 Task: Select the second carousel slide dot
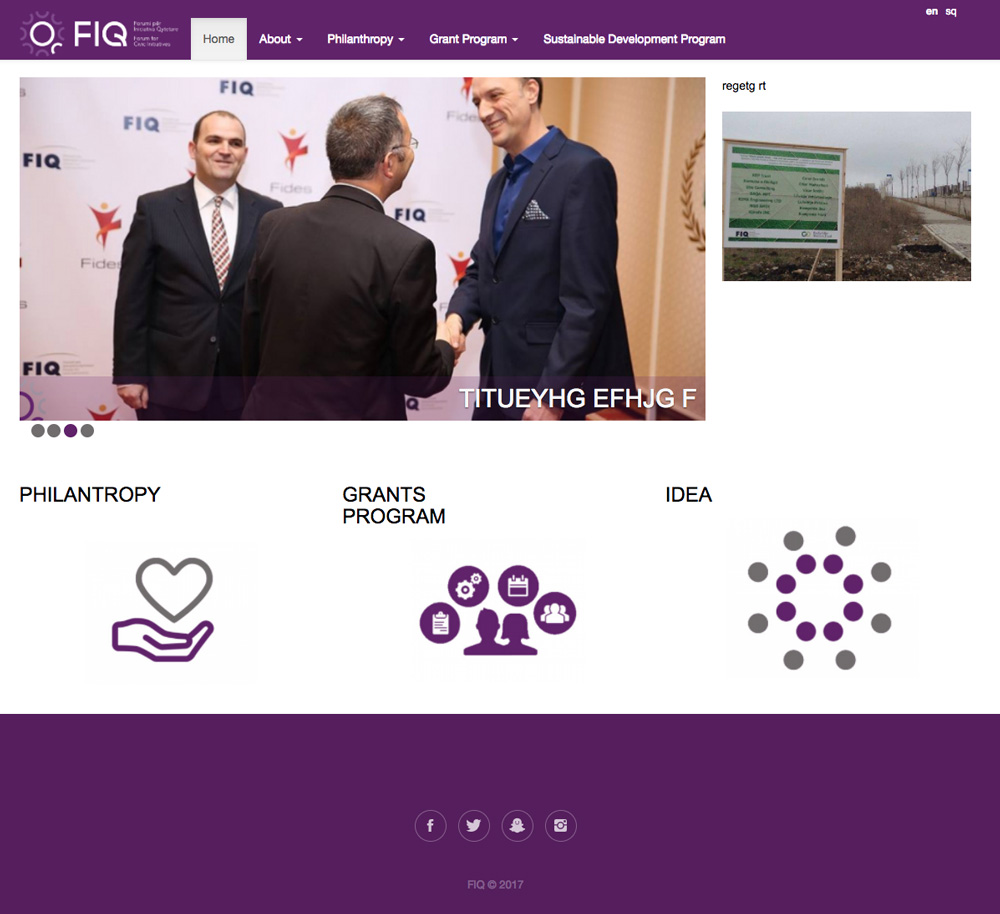coord(54,431)
